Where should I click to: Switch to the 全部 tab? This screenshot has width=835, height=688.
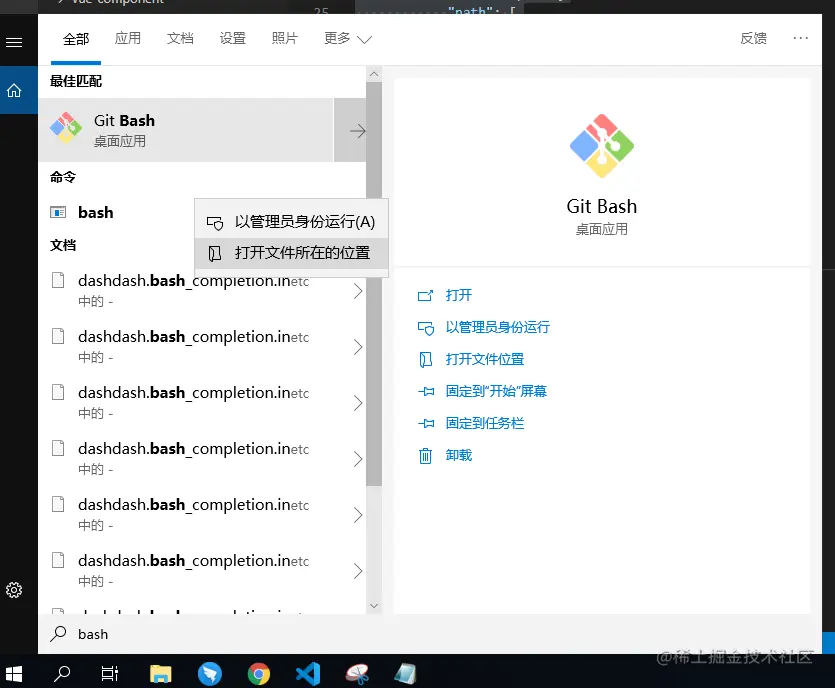tap(76, 39)
